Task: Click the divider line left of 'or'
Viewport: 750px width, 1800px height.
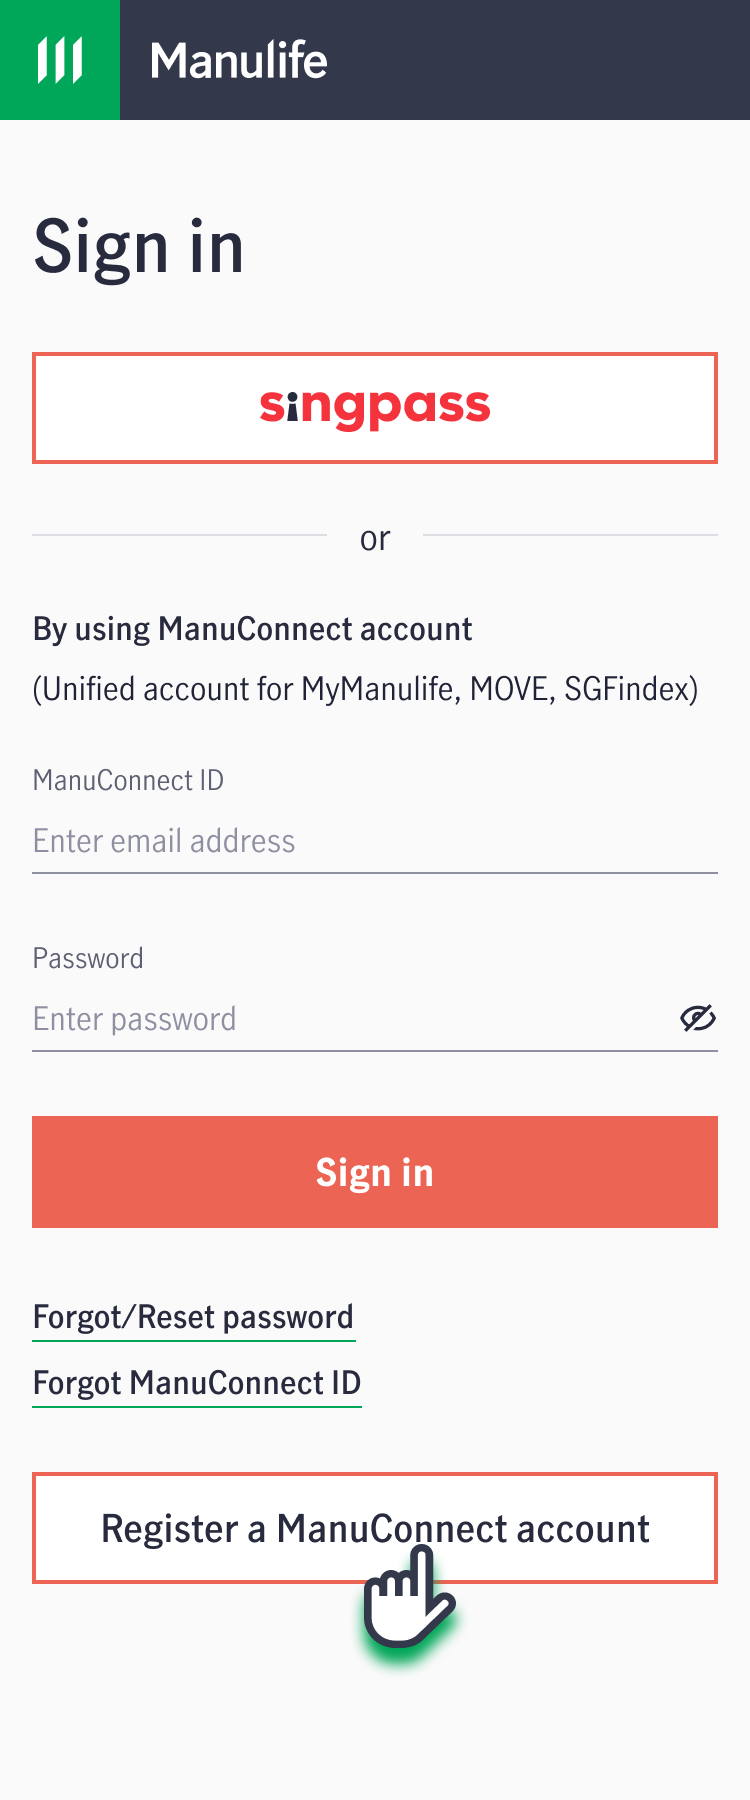Action: click(x=179, y=535)
